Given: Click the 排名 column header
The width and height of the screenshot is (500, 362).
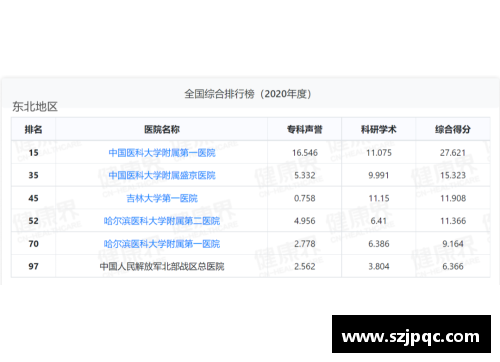Looking at the screenshot, I should point(33,129).
